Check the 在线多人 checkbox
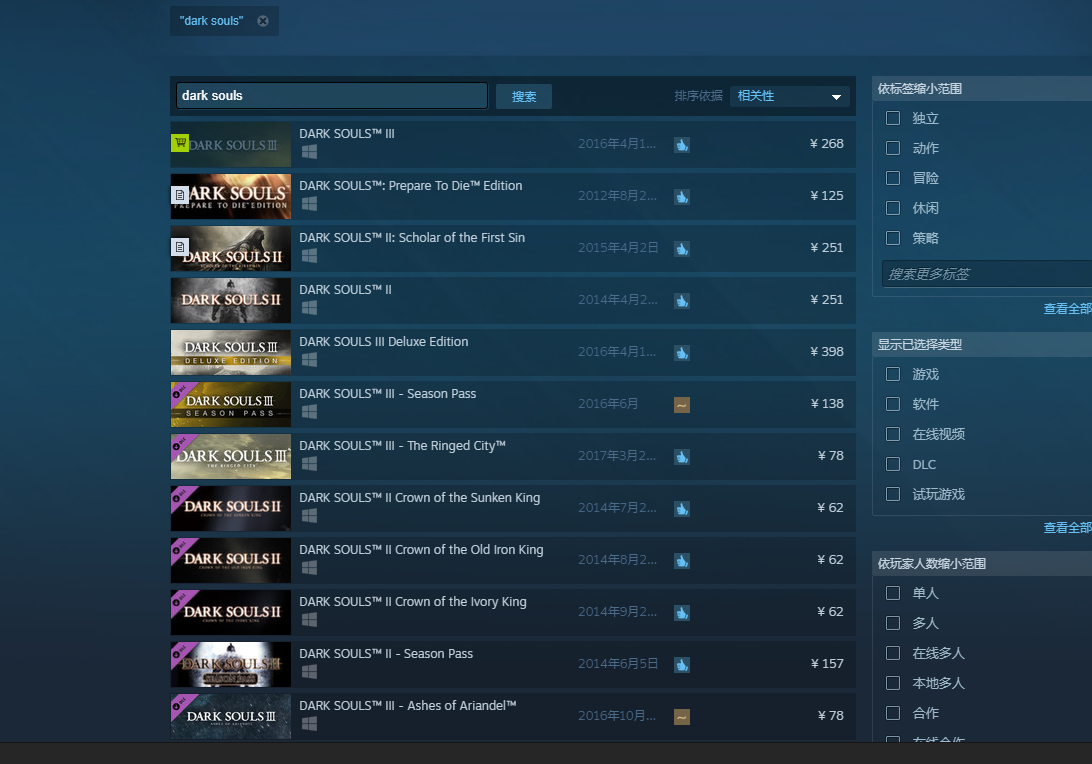 [893, 653]
